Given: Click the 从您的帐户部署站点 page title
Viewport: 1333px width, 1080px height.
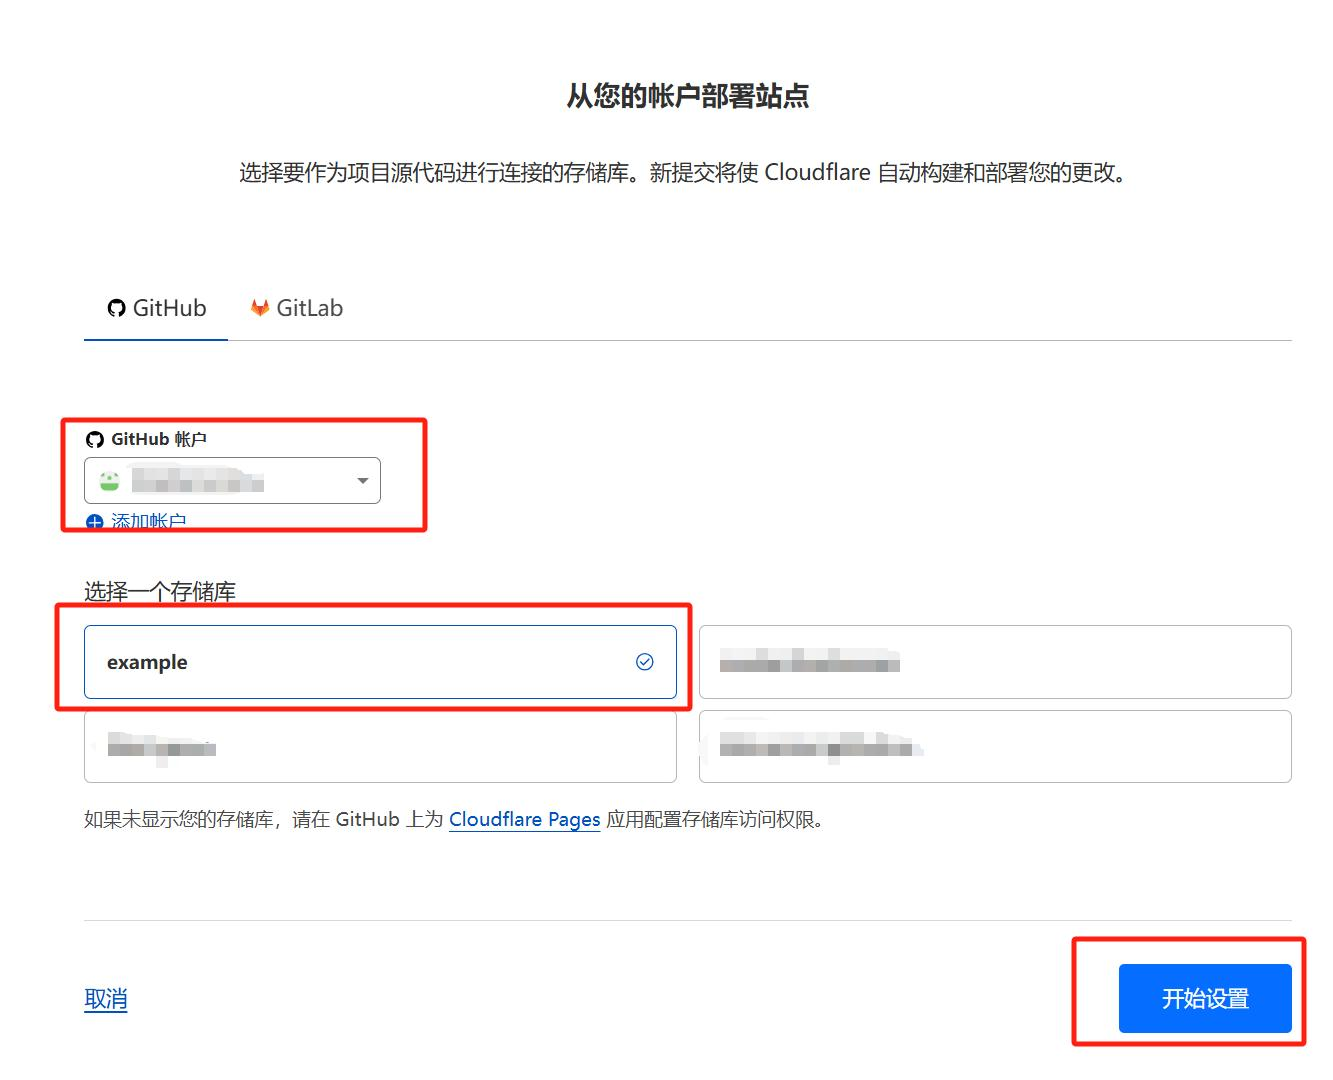Looking at the screenshot, I should click(x=688, y=96).
